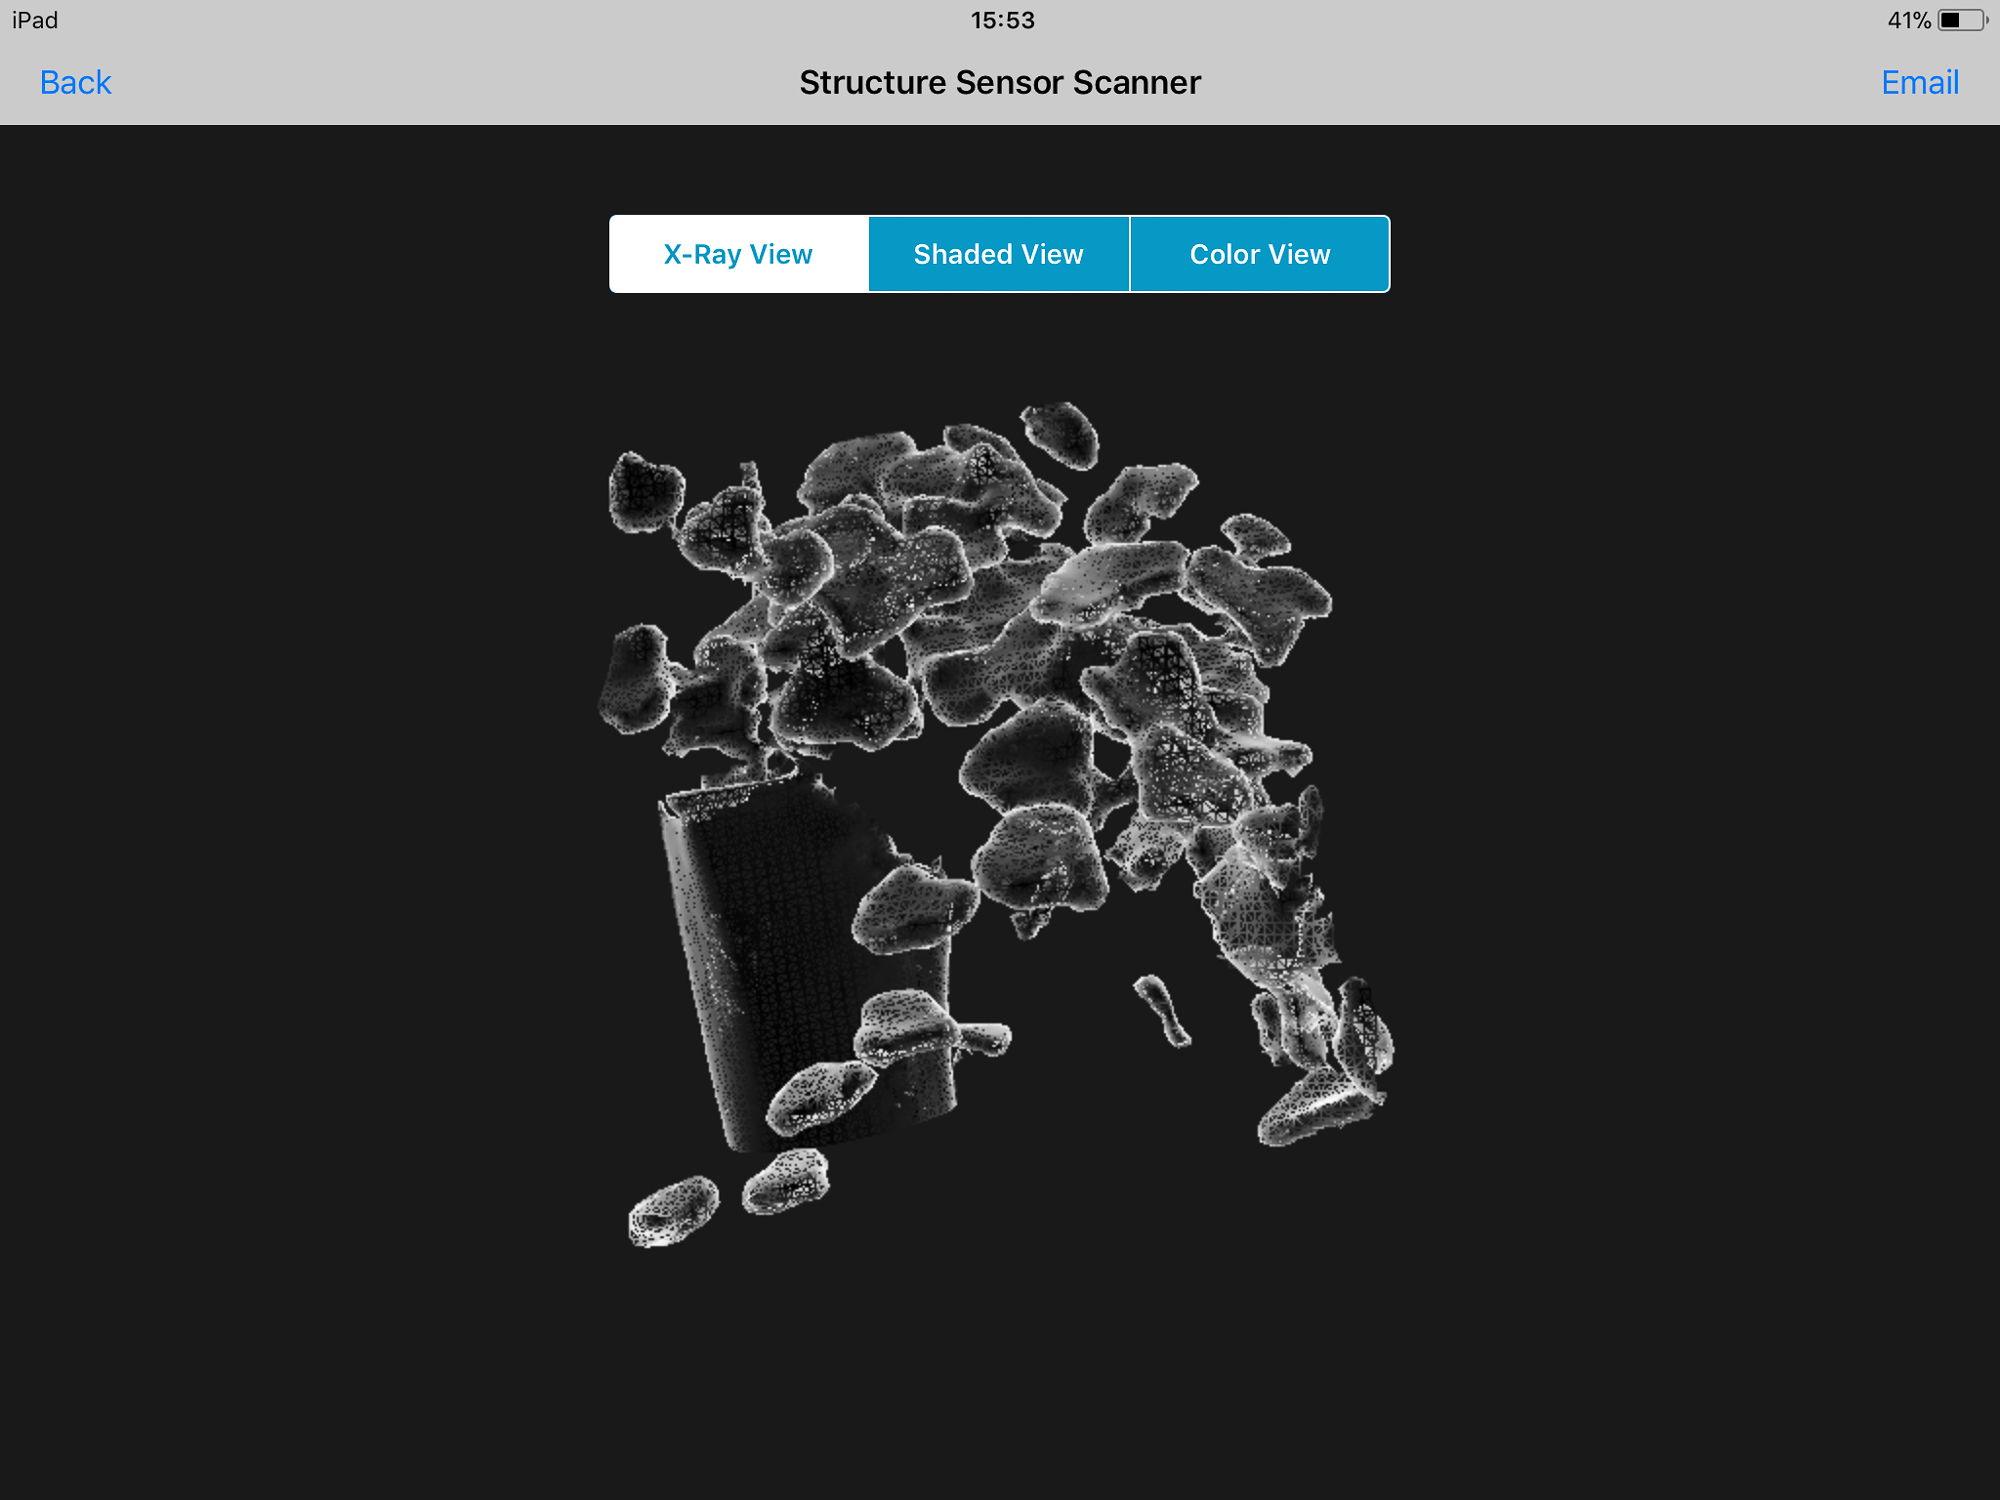Tap the iPad label in status bar
The width and height of the screenshot is (2000, 1500).
pyautogui.click(x=35, y=20)
